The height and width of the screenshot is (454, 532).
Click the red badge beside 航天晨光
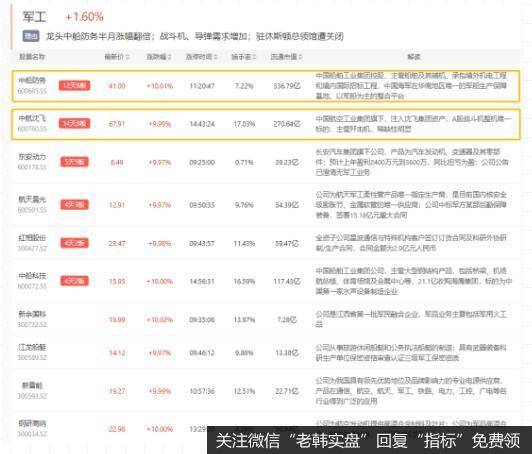[x=74, y=205]
